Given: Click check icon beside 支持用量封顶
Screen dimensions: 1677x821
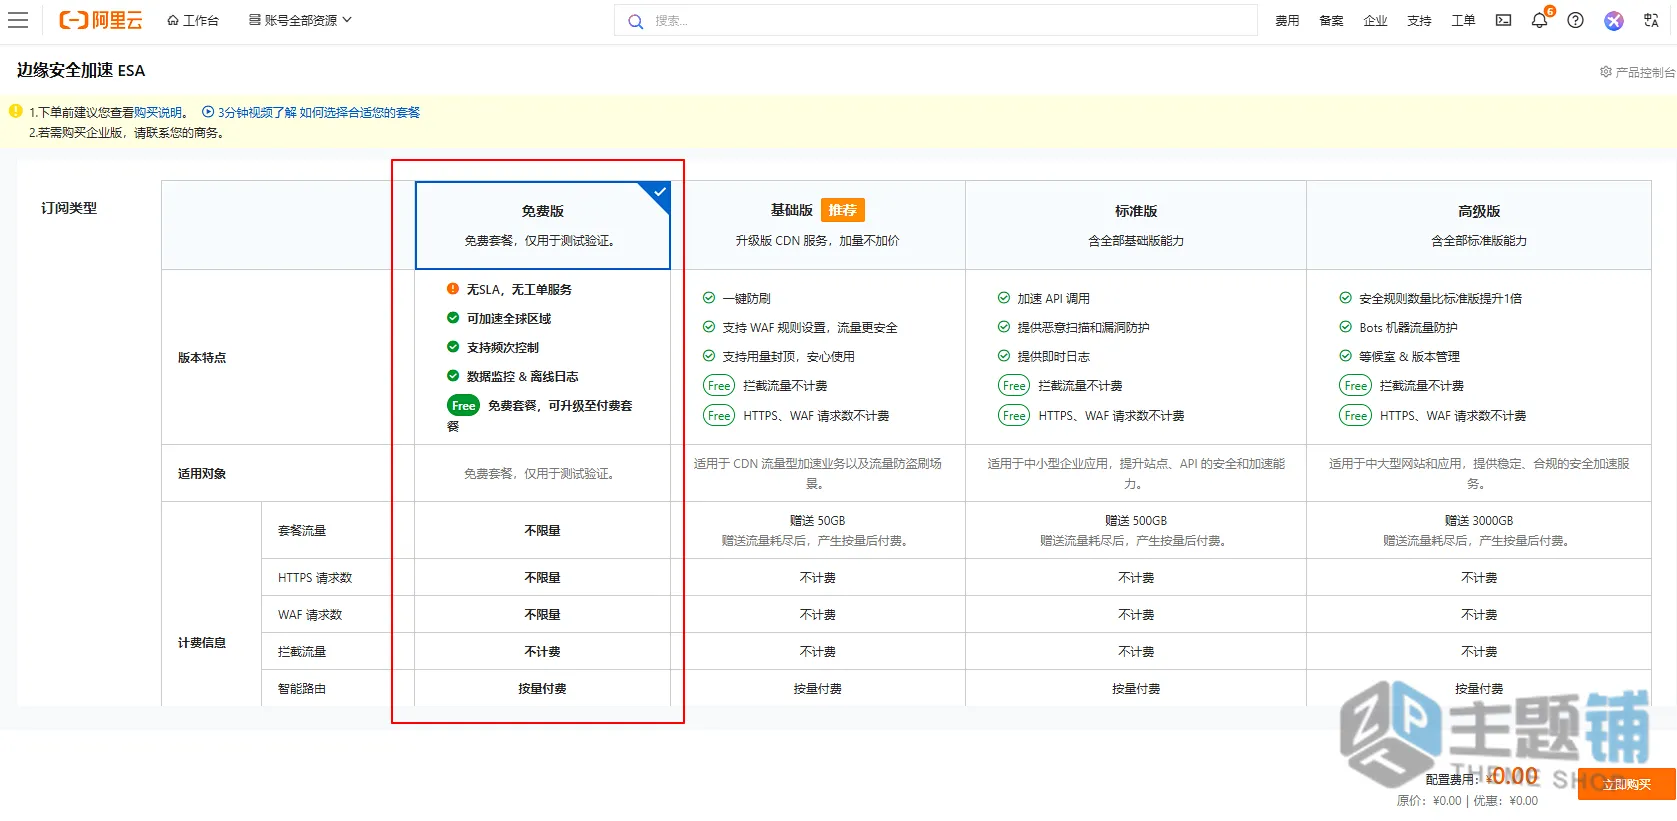Looking at the screenshot, I should [709, 356].
